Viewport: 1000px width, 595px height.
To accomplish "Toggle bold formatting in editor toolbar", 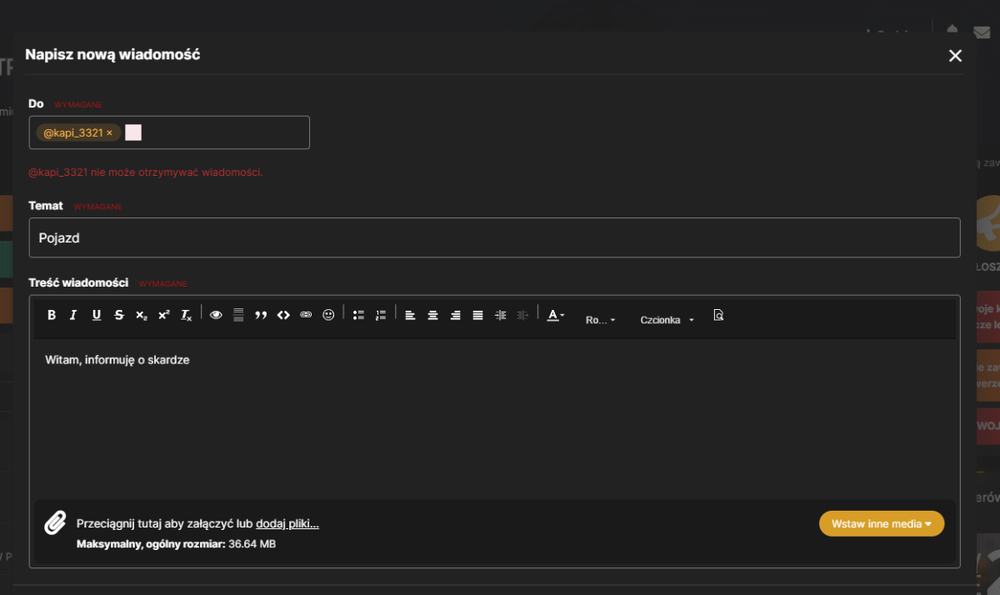I will pyautogui.click(x=52, y=315).
